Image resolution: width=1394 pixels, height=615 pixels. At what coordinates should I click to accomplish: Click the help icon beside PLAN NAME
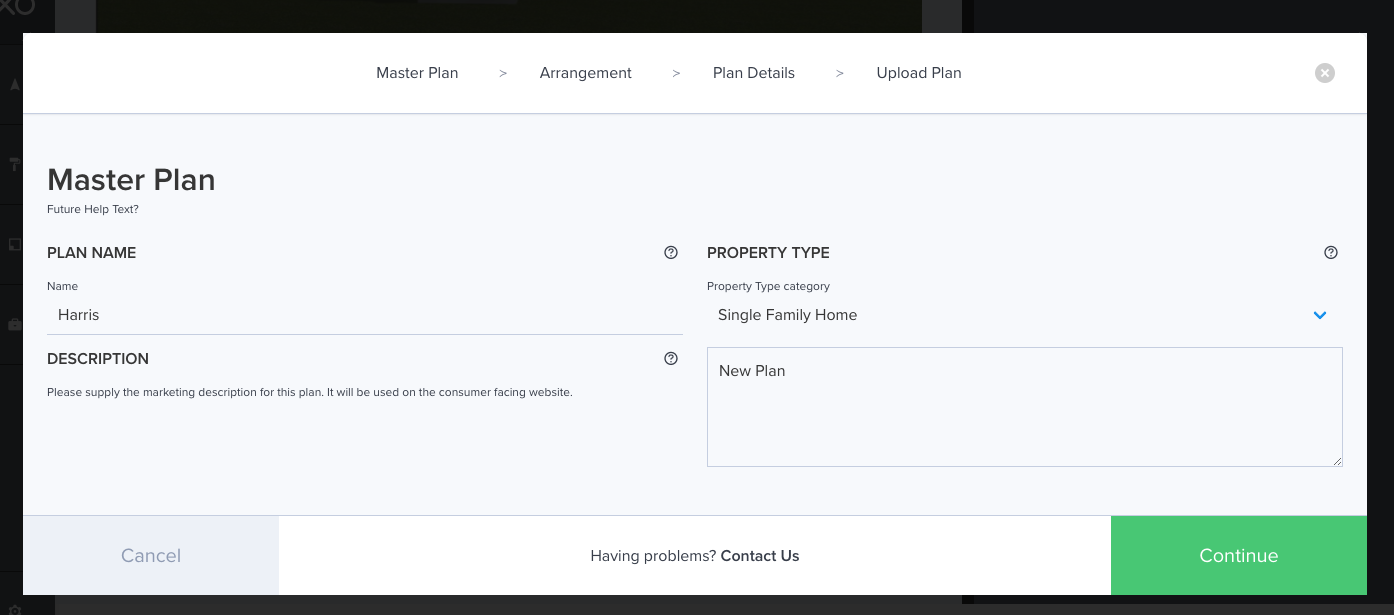[x=671, y=253]
